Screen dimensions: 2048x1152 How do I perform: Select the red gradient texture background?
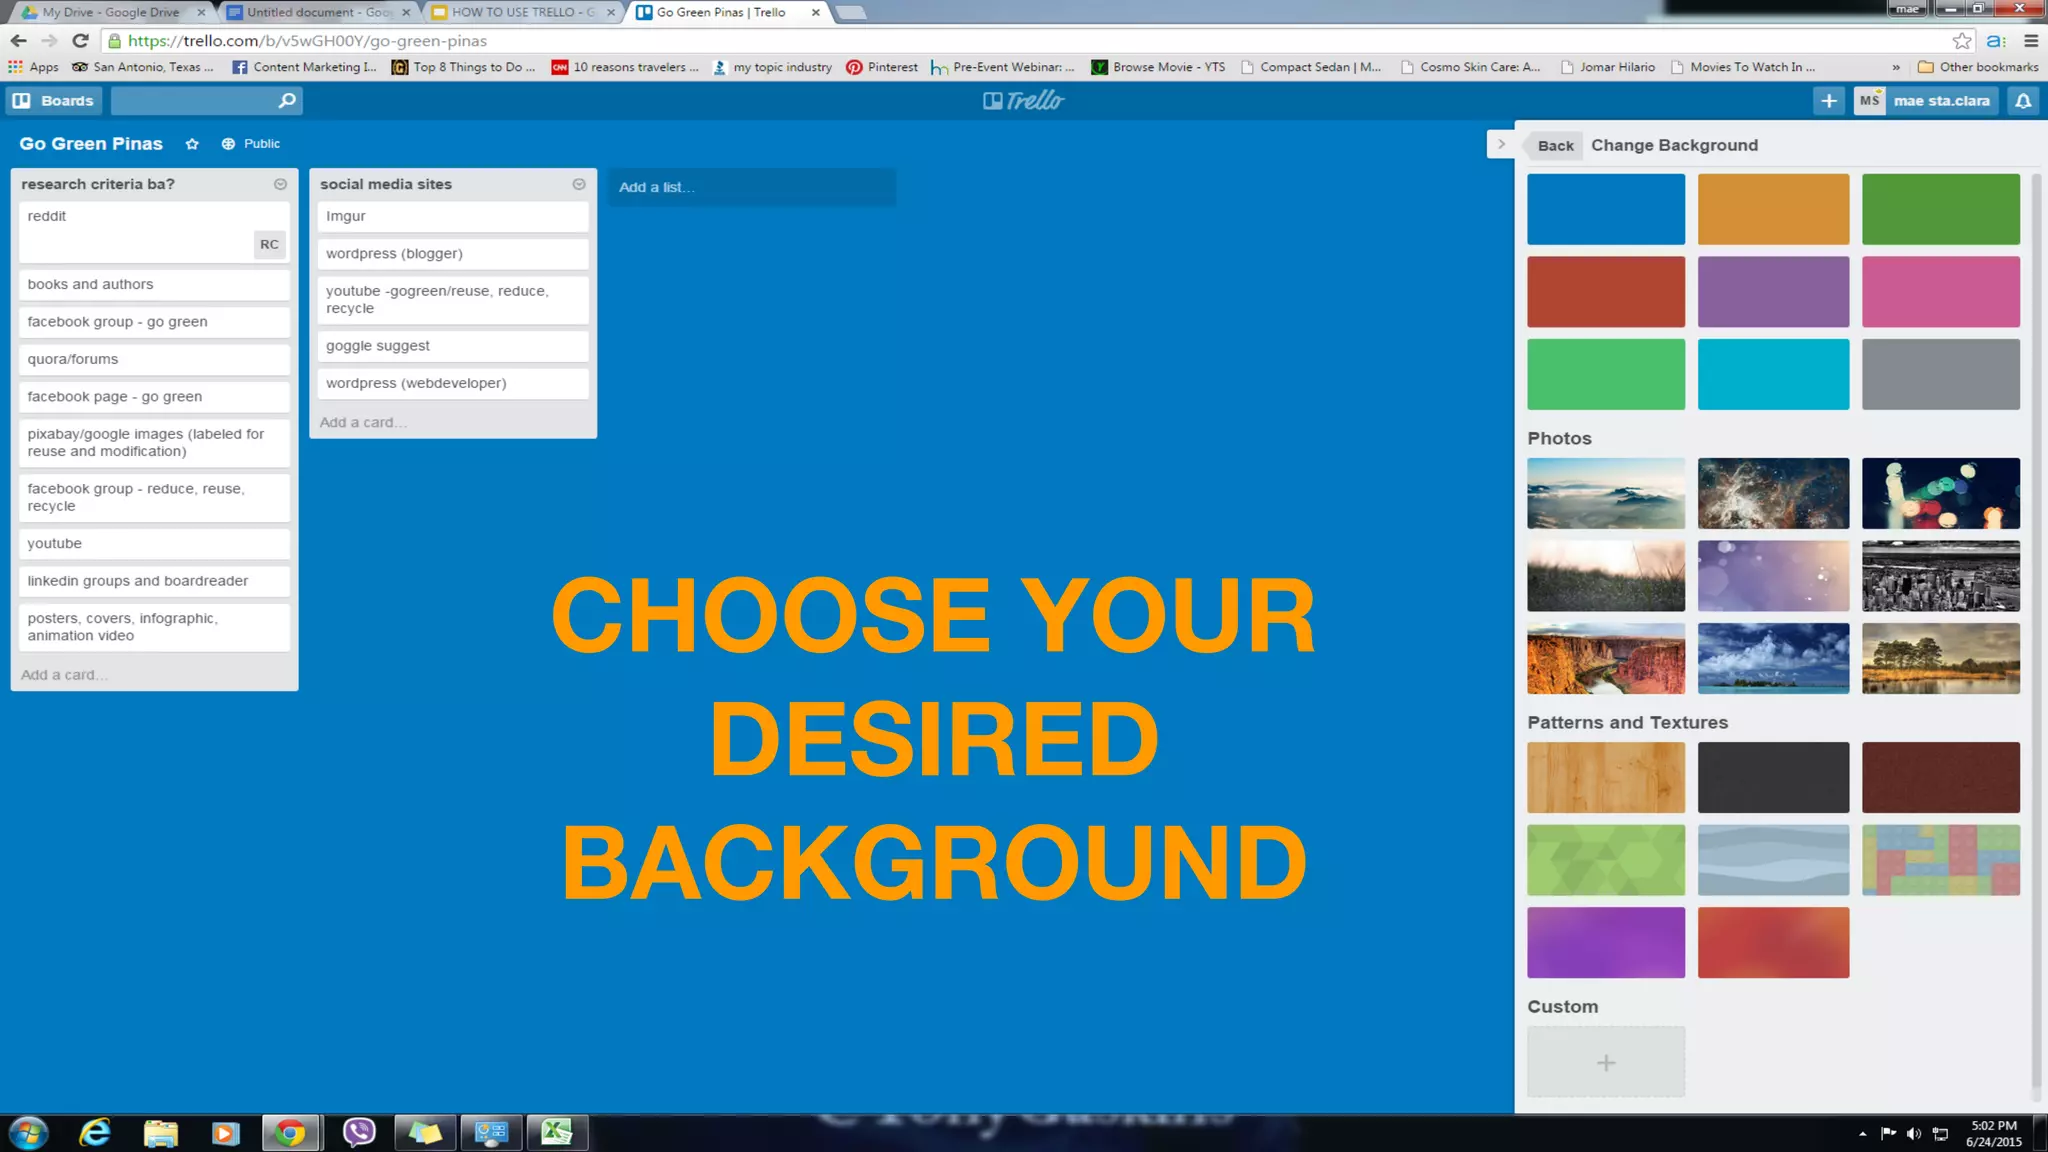(1773, 942)
